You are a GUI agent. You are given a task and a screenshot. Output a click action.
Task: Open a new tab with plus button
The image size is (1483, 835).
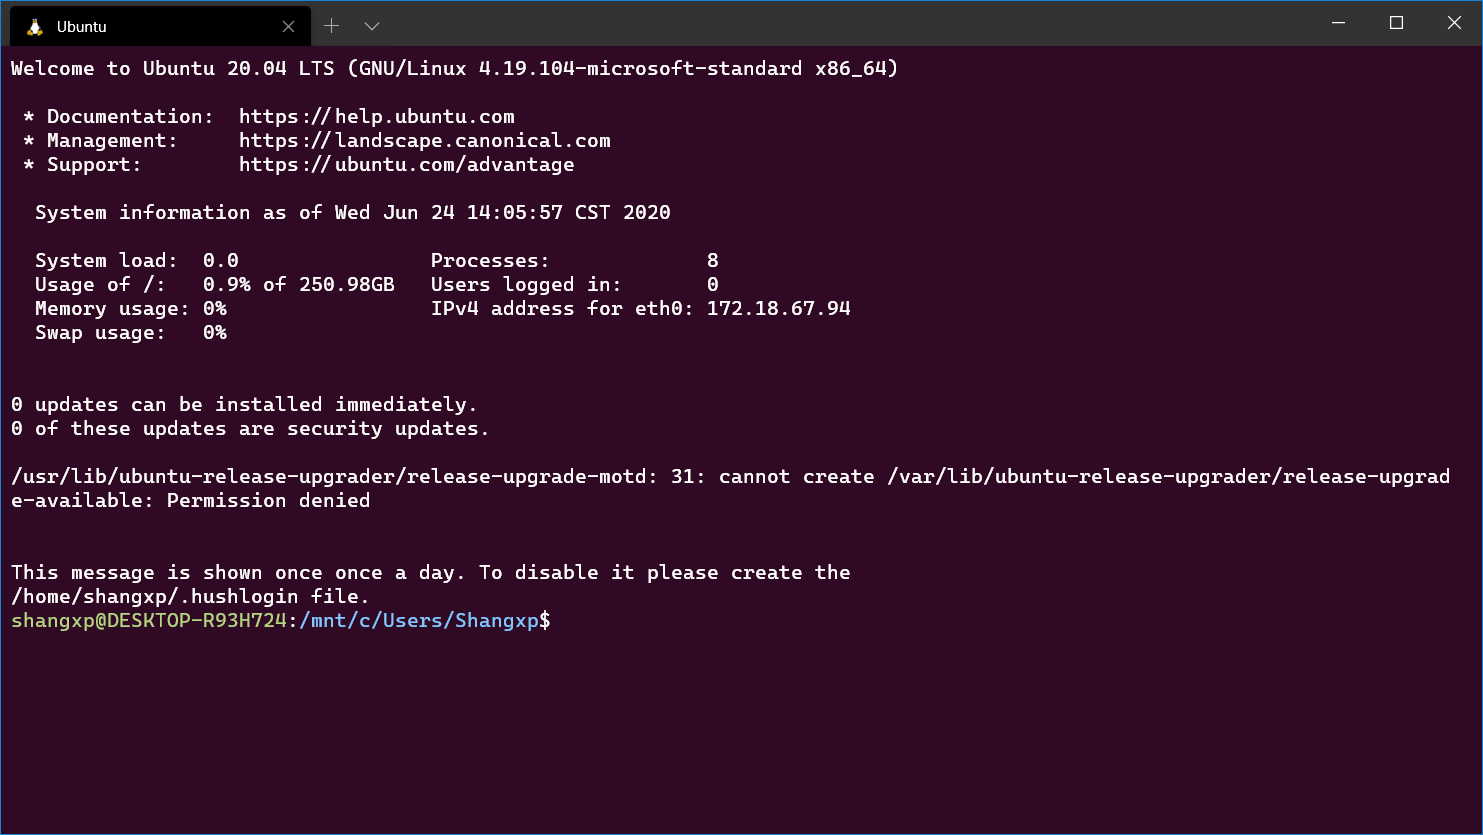pos(332,26)
